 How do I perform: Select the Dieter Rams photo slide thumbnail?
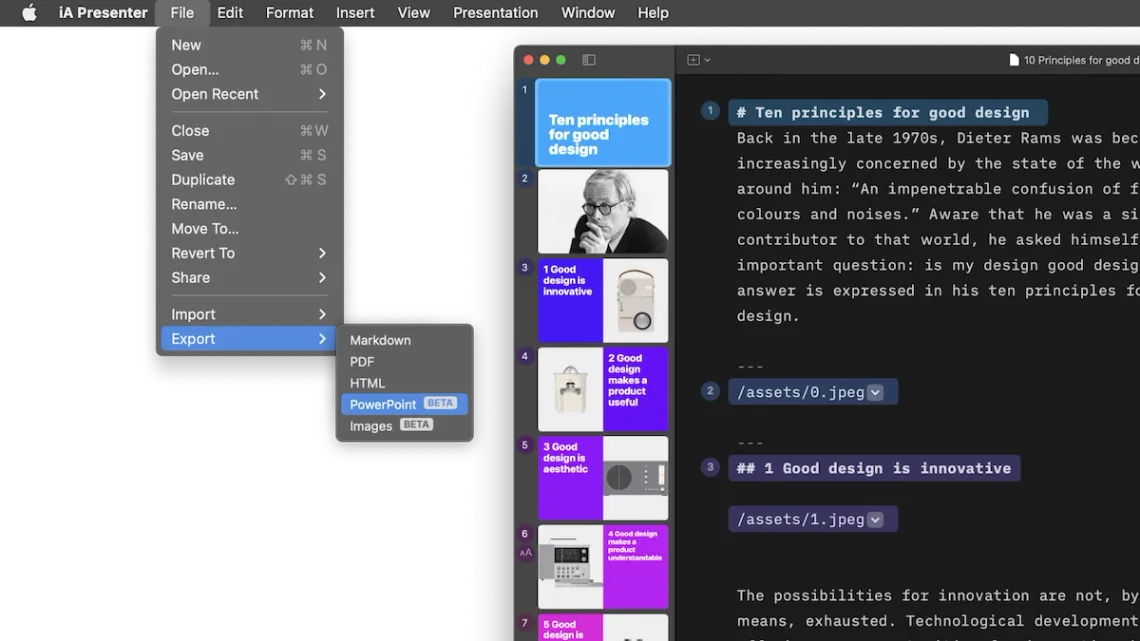point(603,211)
